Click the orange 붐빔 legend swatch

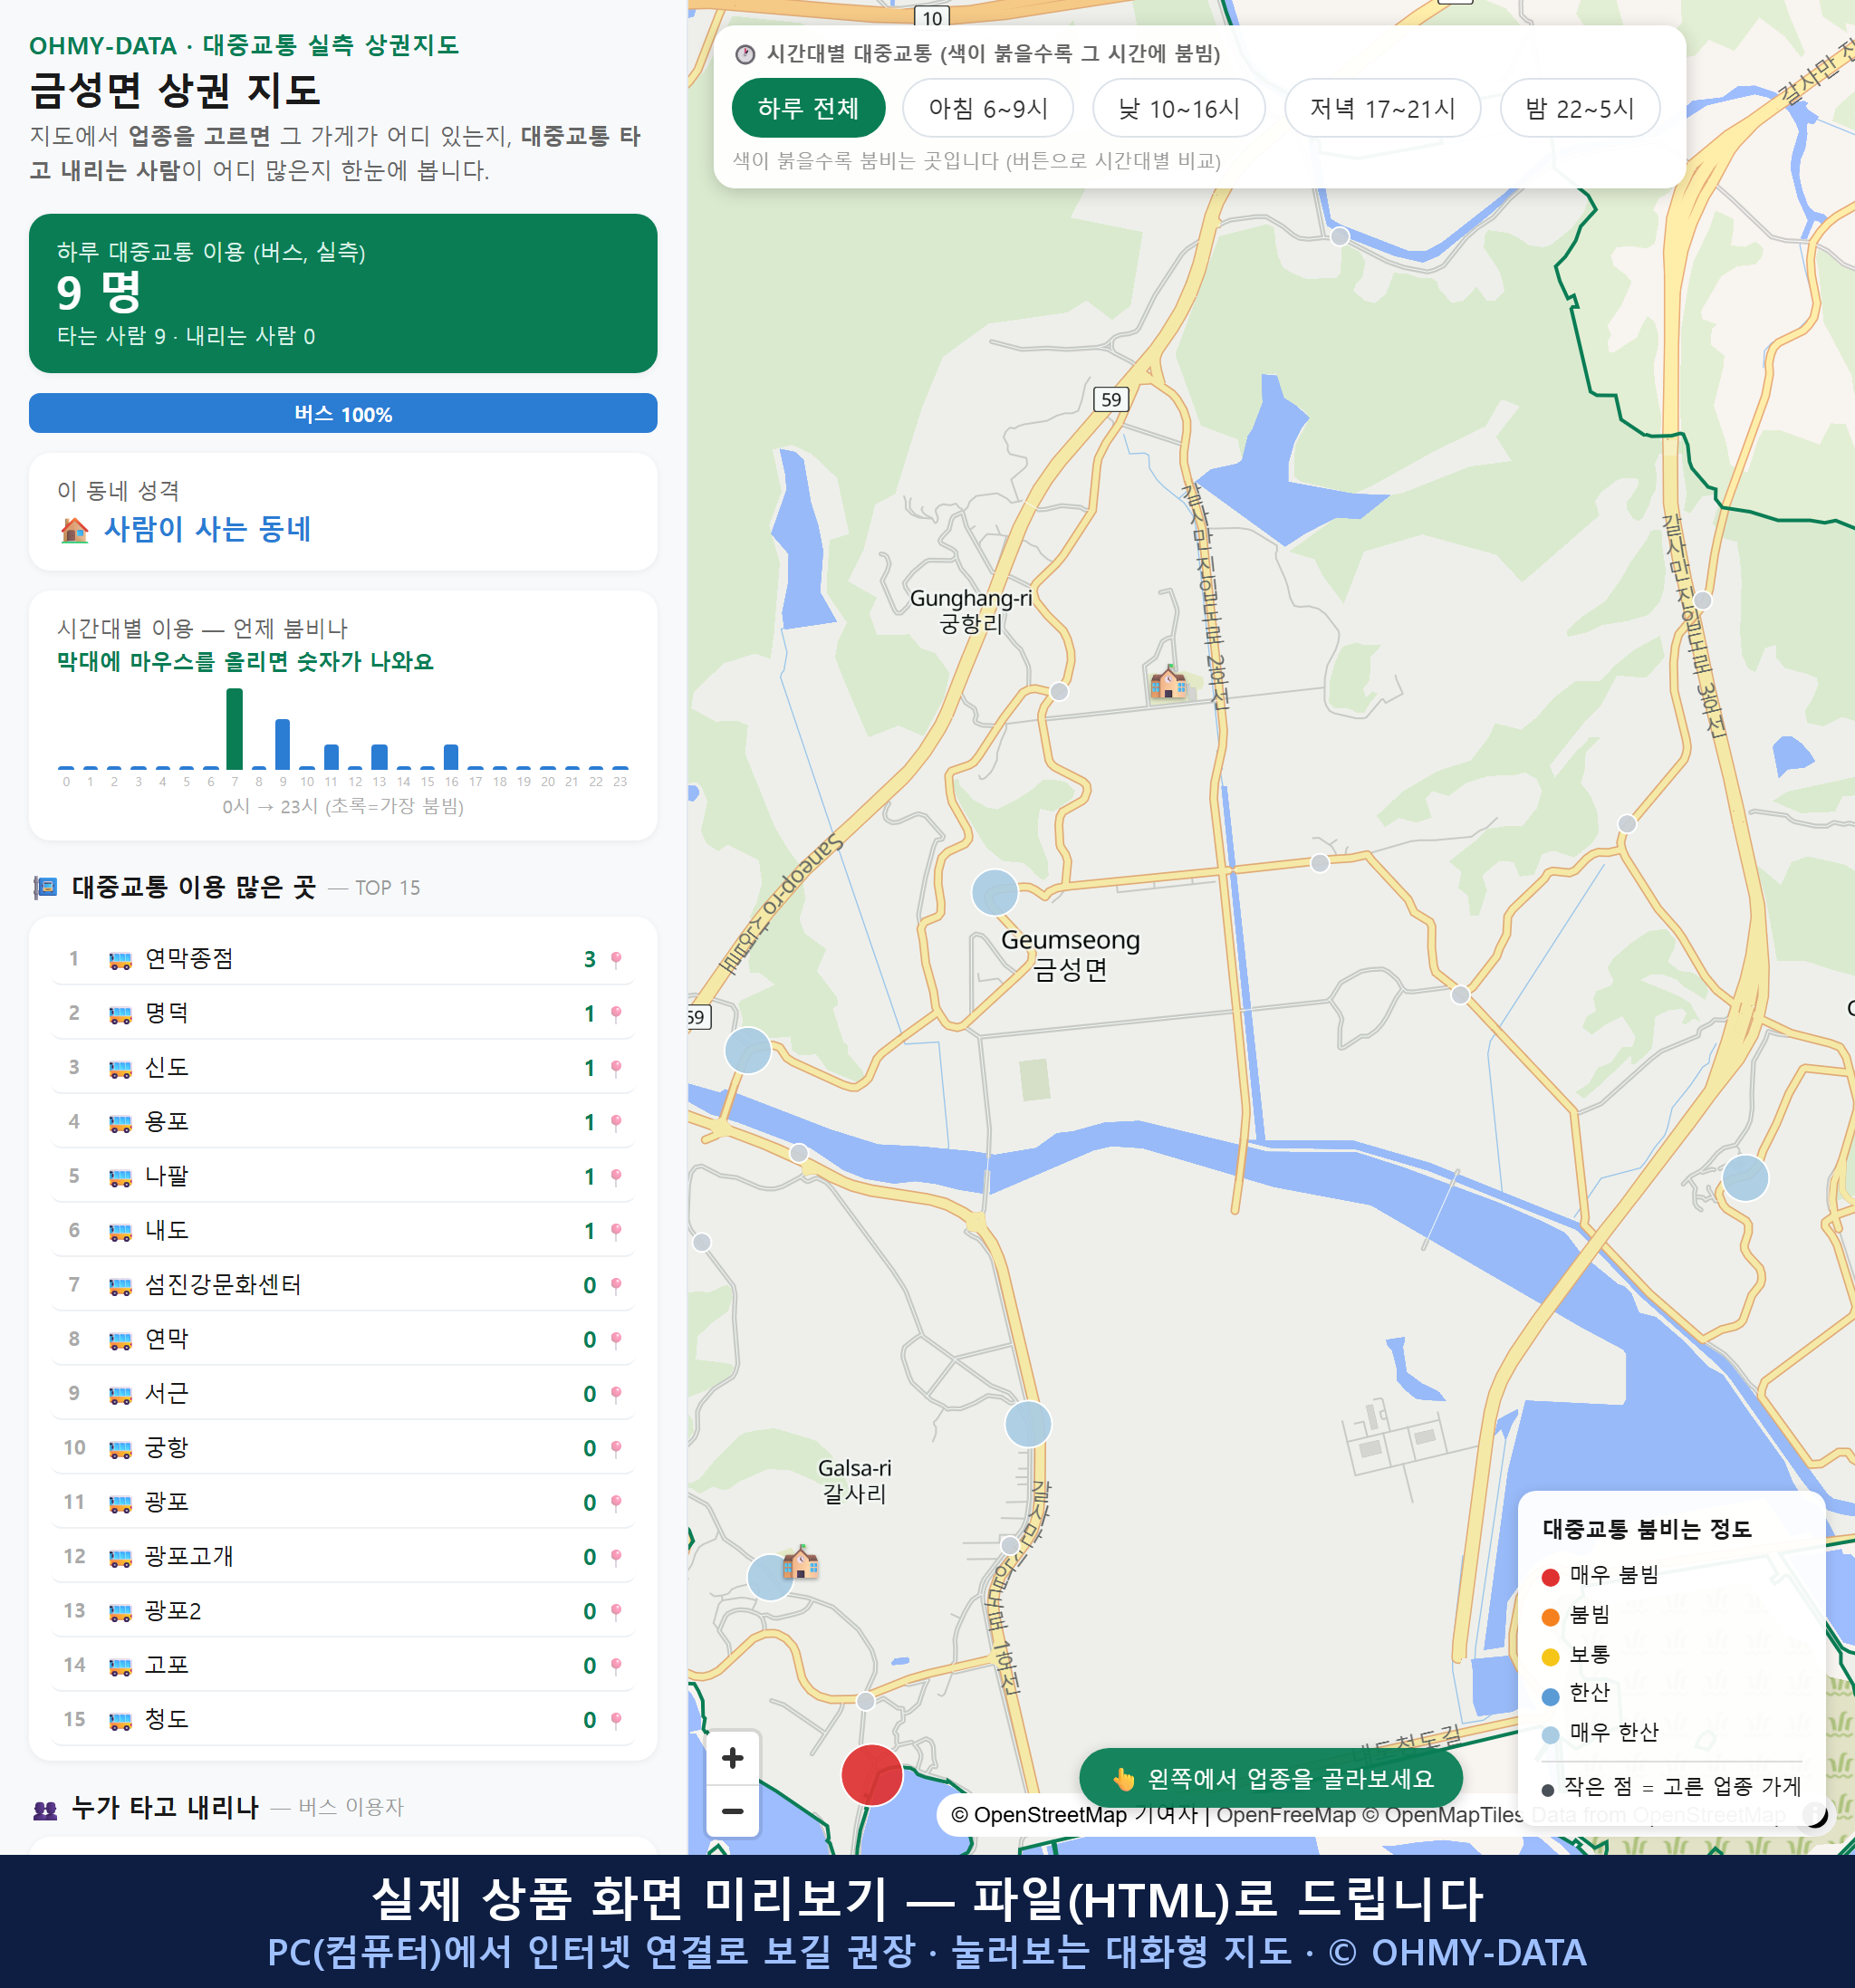[1550, 1616]
